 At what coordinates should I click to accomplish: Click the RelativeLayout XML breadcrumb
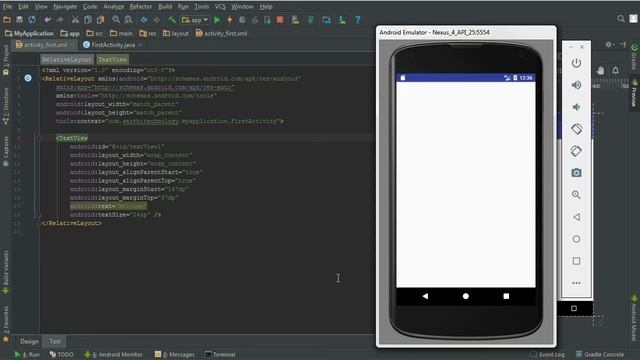(x=67, y=60)
